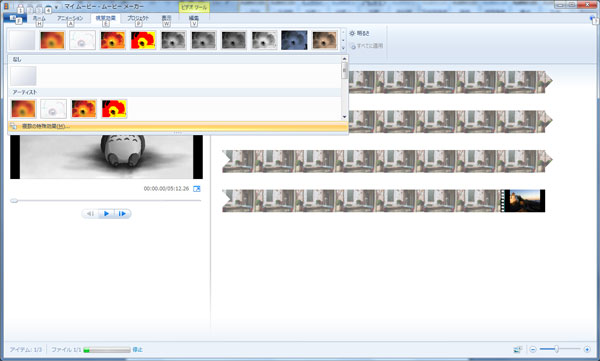Select the blank 'なし' no-effect thumbnail in dropdown

(x=23, y=75)
